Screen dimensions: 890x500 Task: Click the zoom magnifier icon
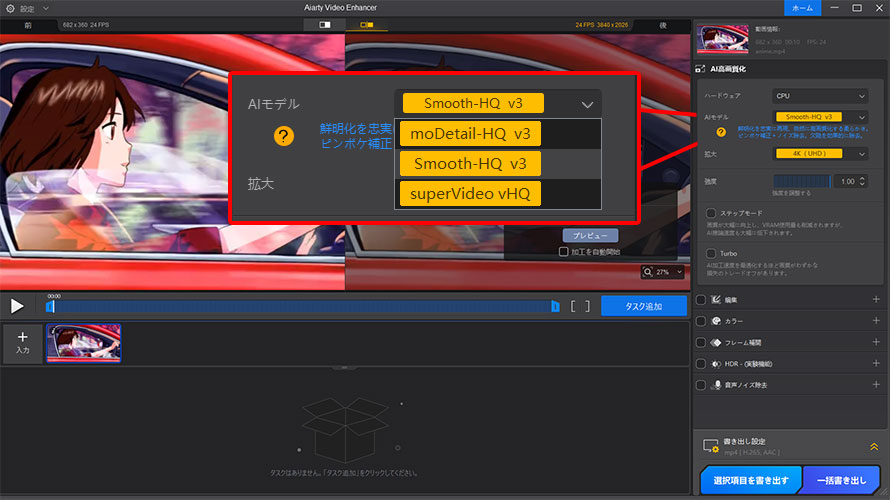[648, 272]
